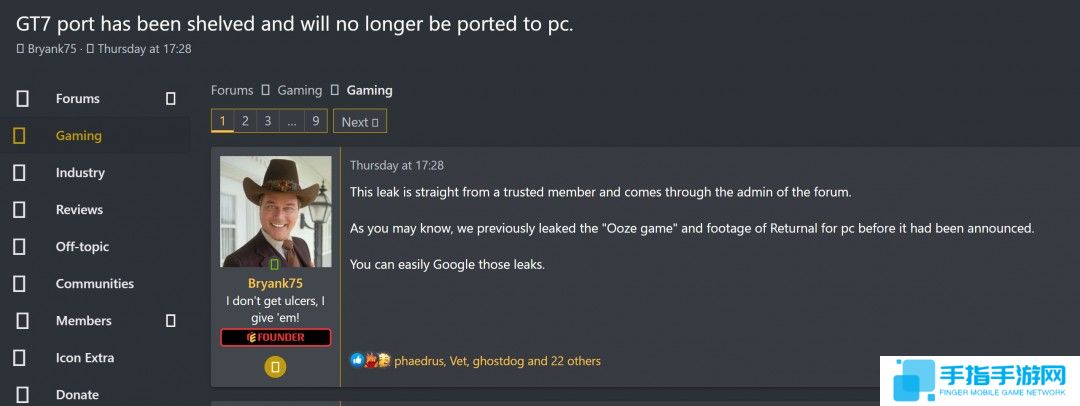Click the gold badge under Bryank75's avatar
This screenshot has width=1080, height=406.
pyautogui.click(x=275, y=367)
